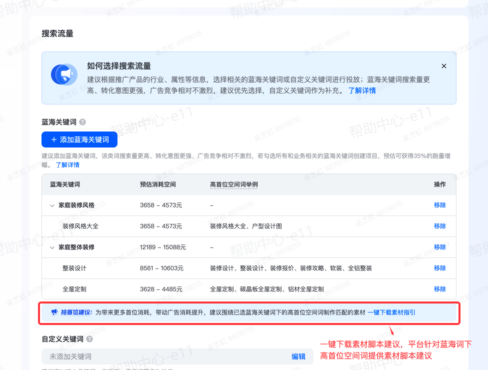Open 了解详情 link in the blue banner

(x=362, y=91)
